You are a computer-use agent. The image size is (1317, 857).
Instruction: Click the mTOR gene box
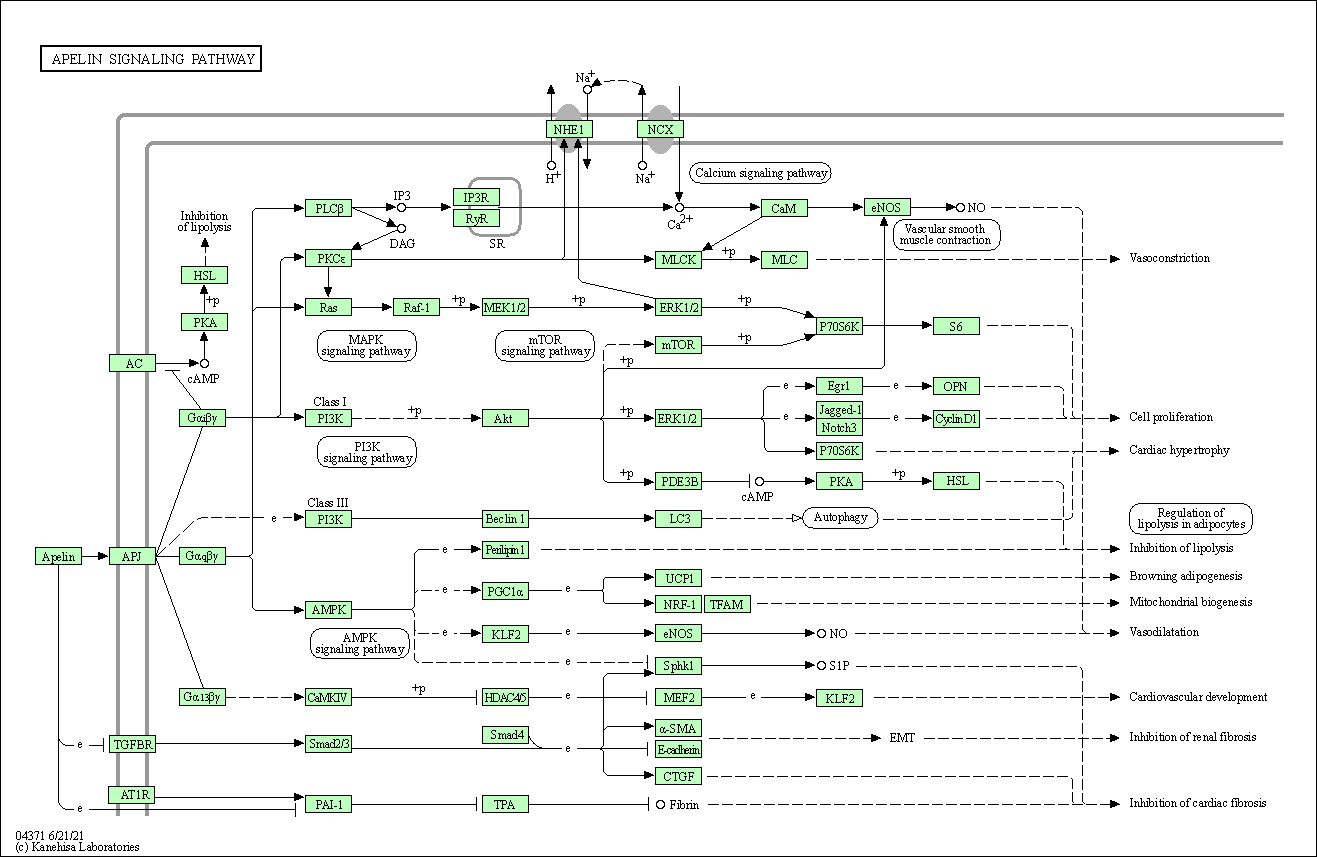point(678,345)
